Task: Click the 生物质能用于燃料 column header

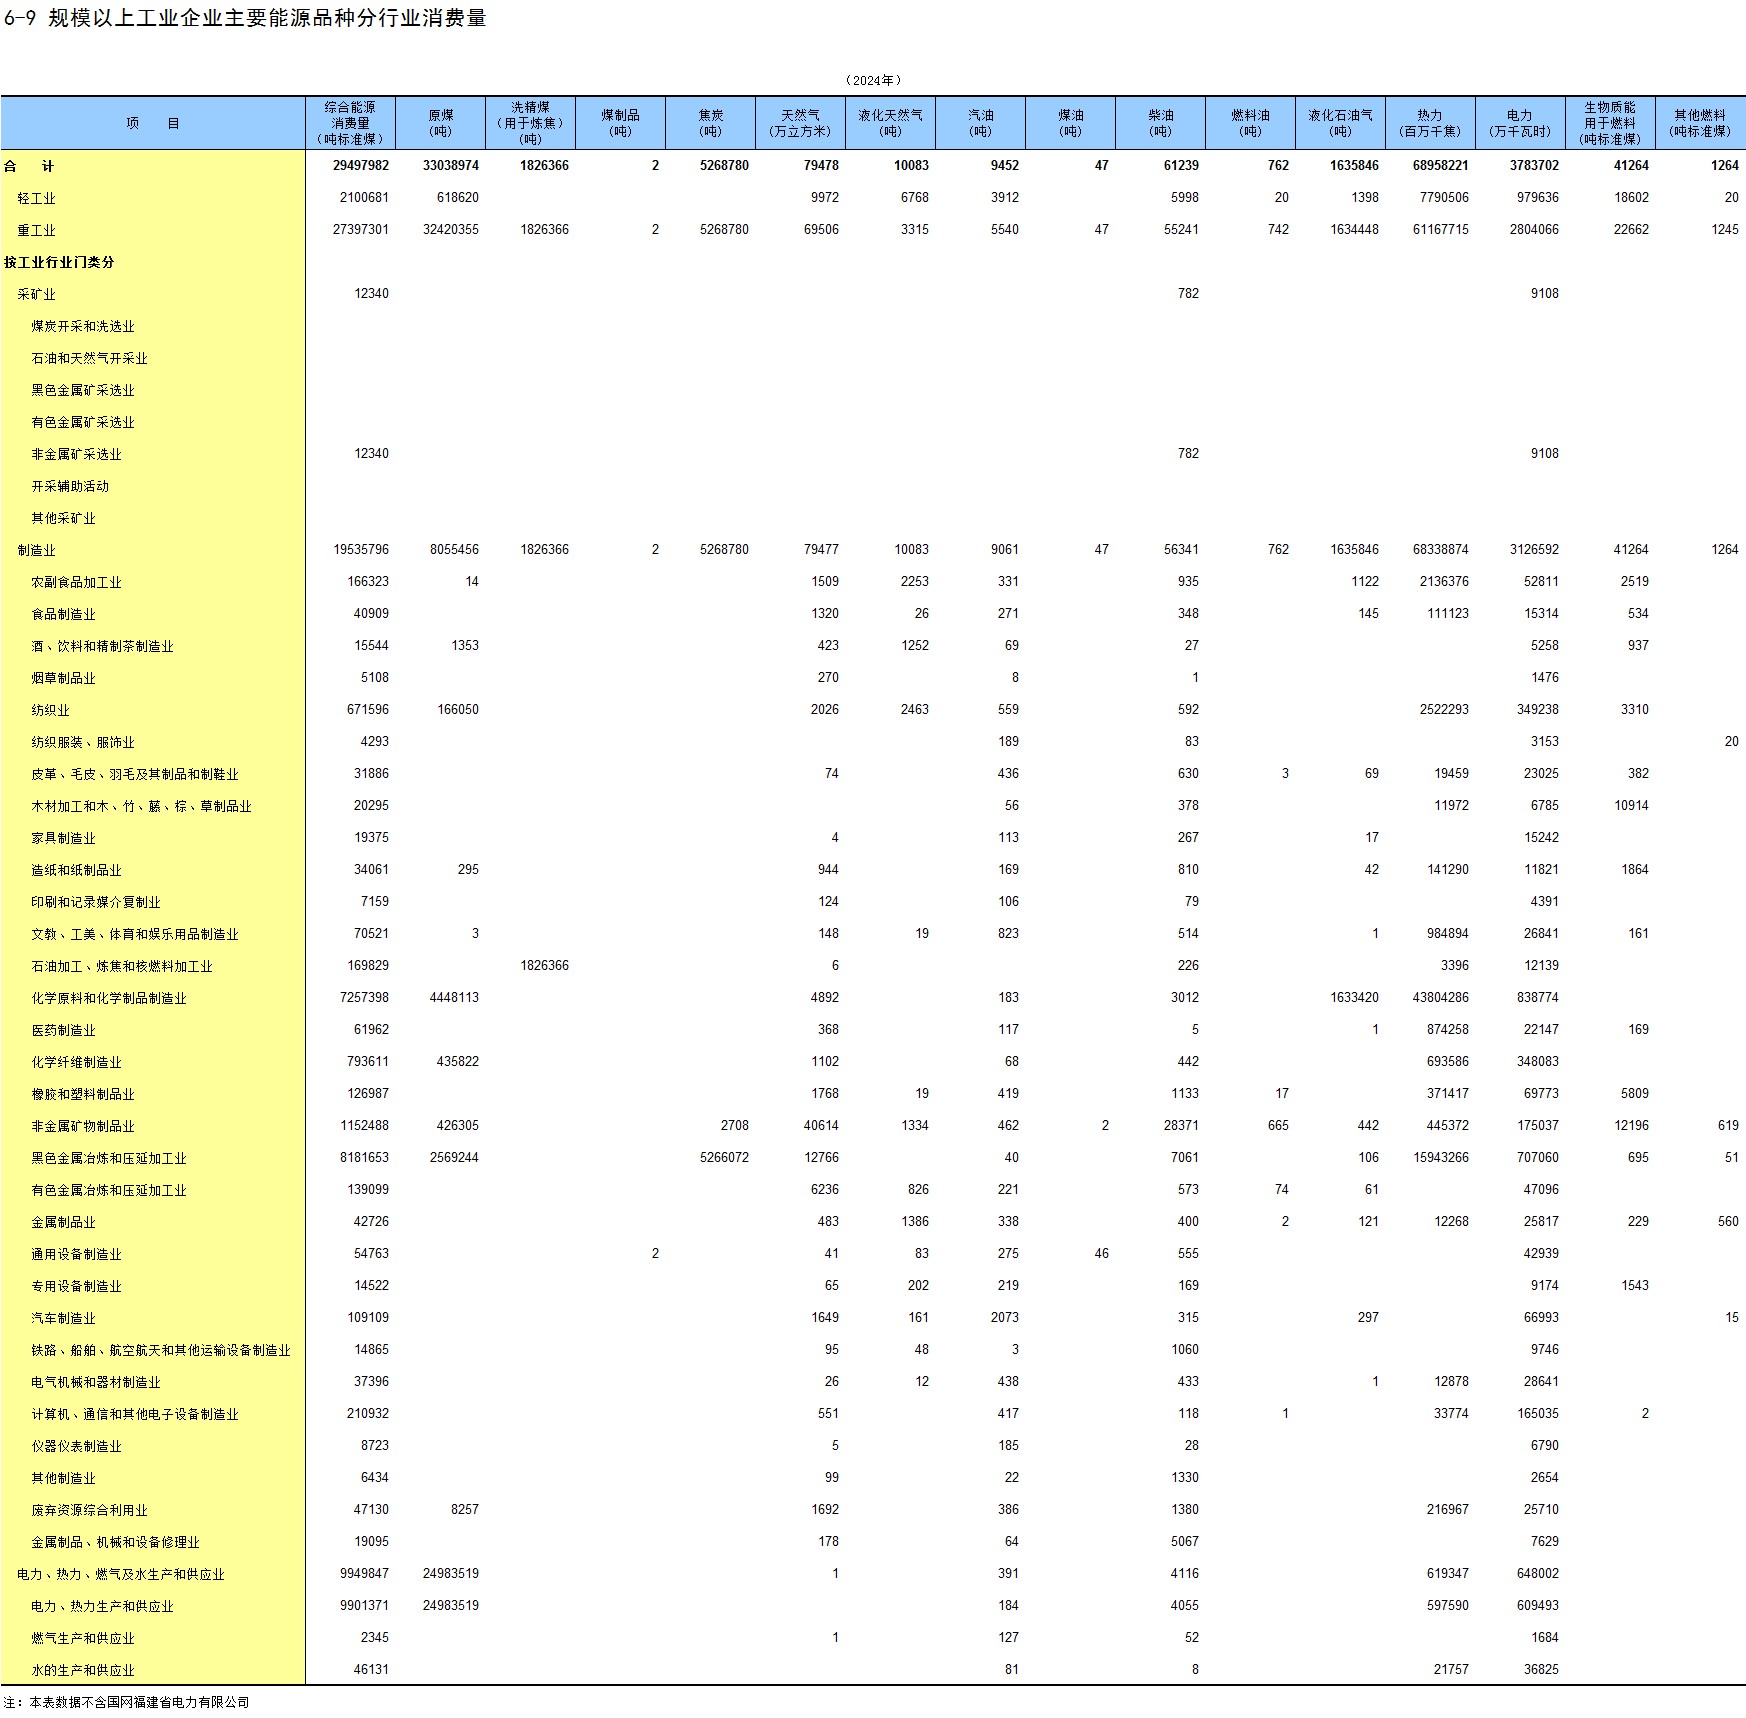Action: (1610, 123)
